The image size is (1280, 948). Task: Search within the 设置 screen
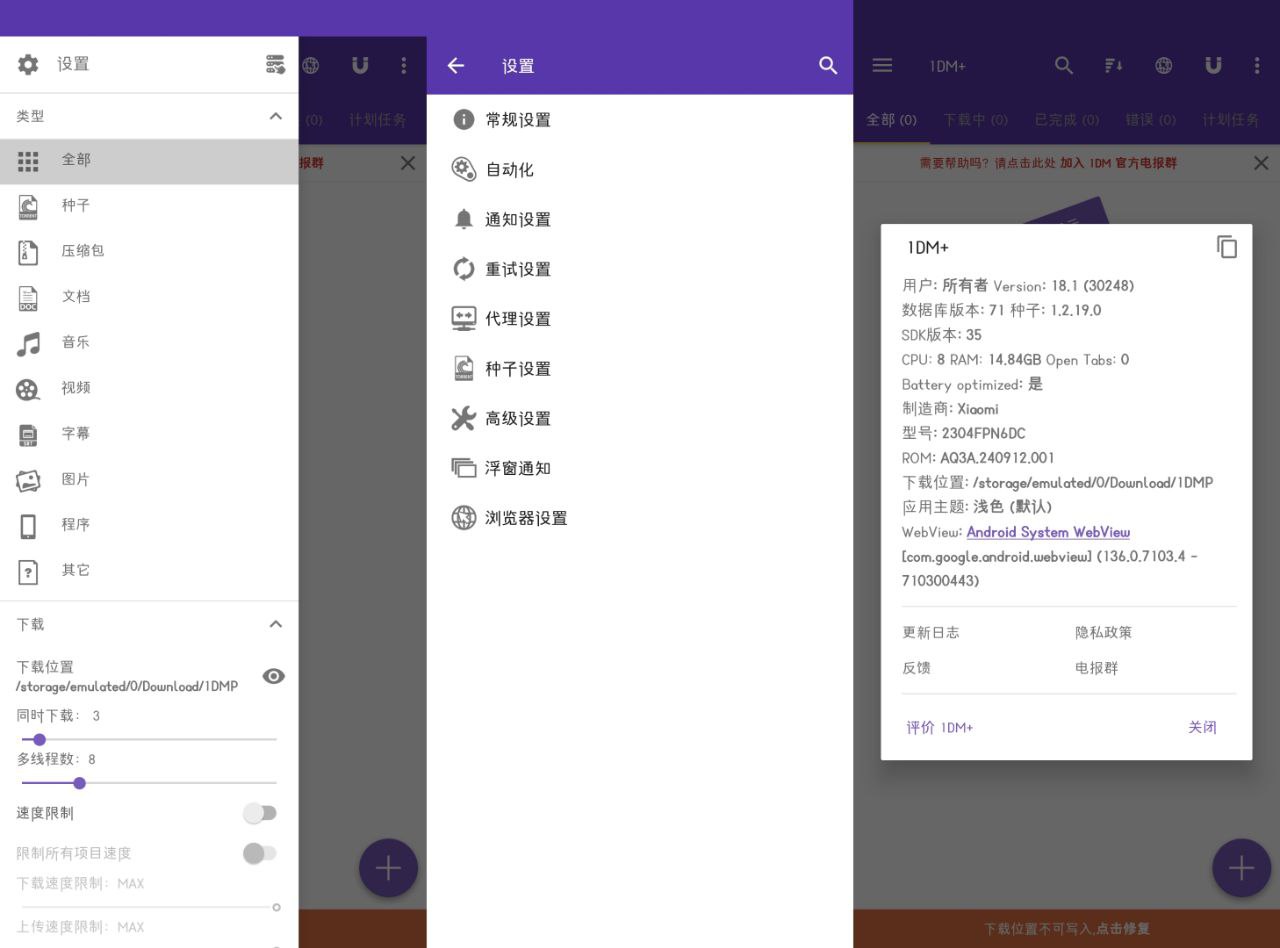[828, 66]
